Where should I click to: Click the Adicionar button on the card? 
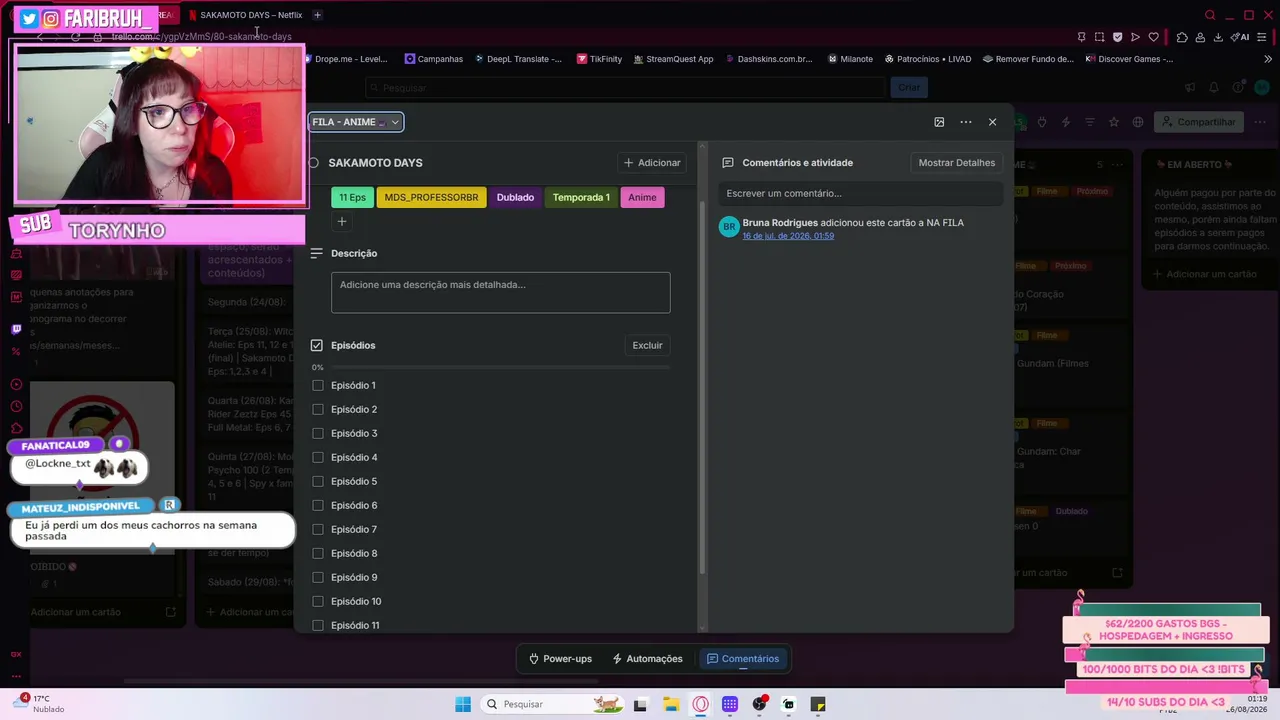point(652,163)
